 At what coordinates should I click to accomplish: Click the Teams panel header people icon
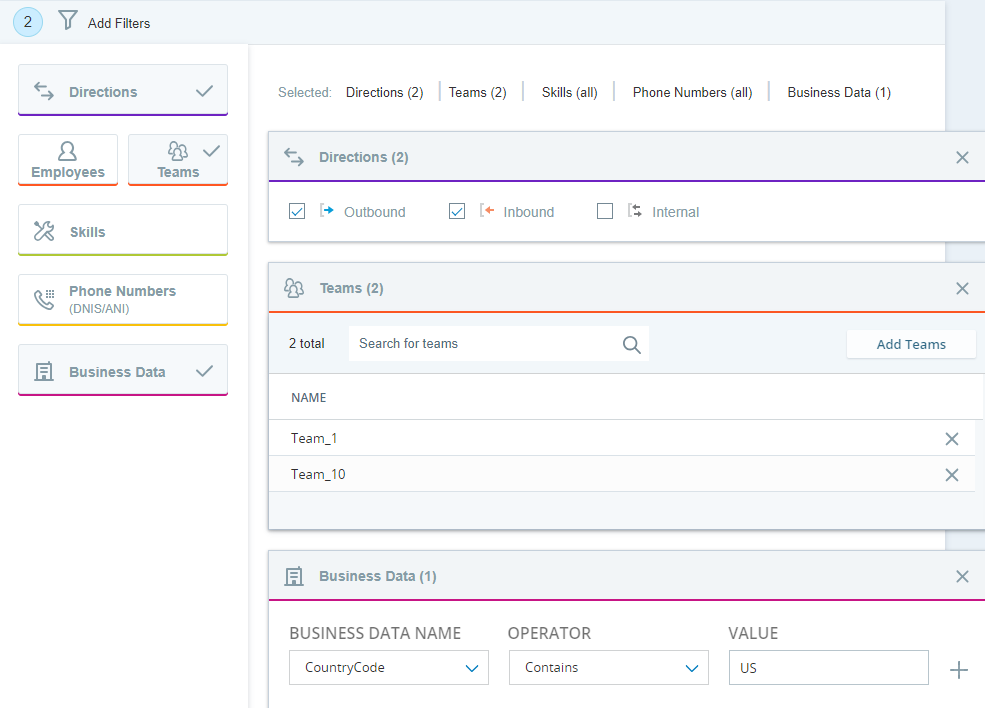[x=294, y=288]
